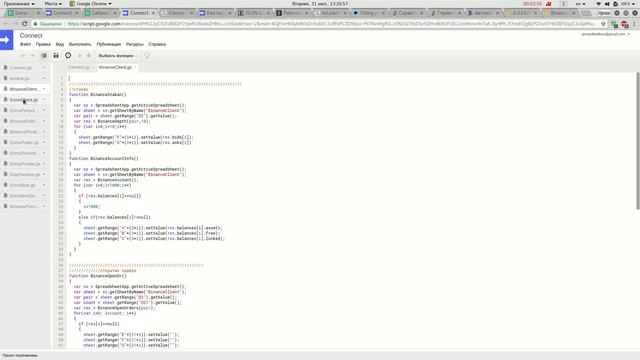Run the script with the play icon
The height and width of the screenshot is (360, 640).
pyautogui.click(x=80, y=56)
